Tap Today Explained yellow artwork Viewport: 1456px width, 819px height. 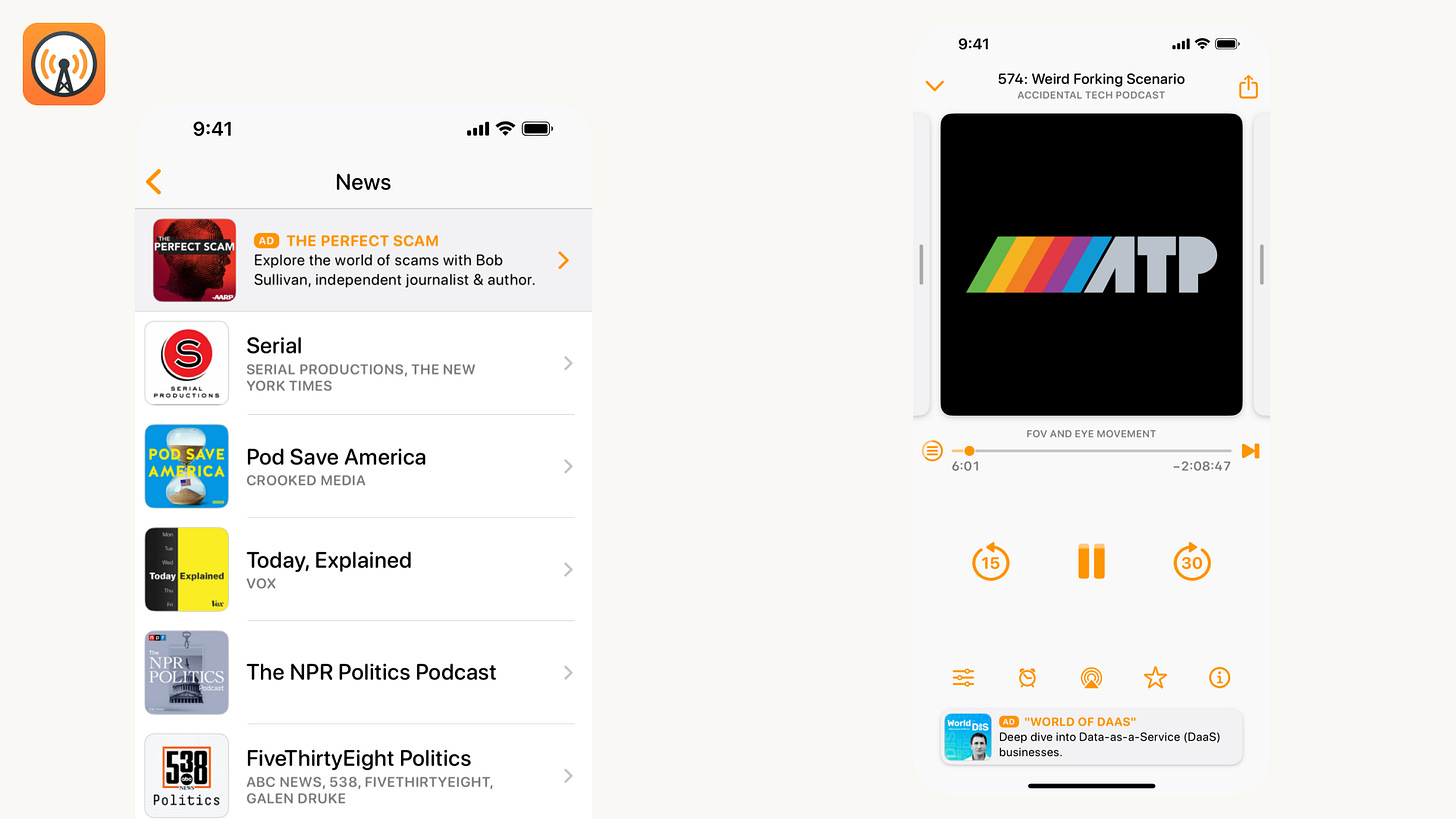[x=187, y=569]
